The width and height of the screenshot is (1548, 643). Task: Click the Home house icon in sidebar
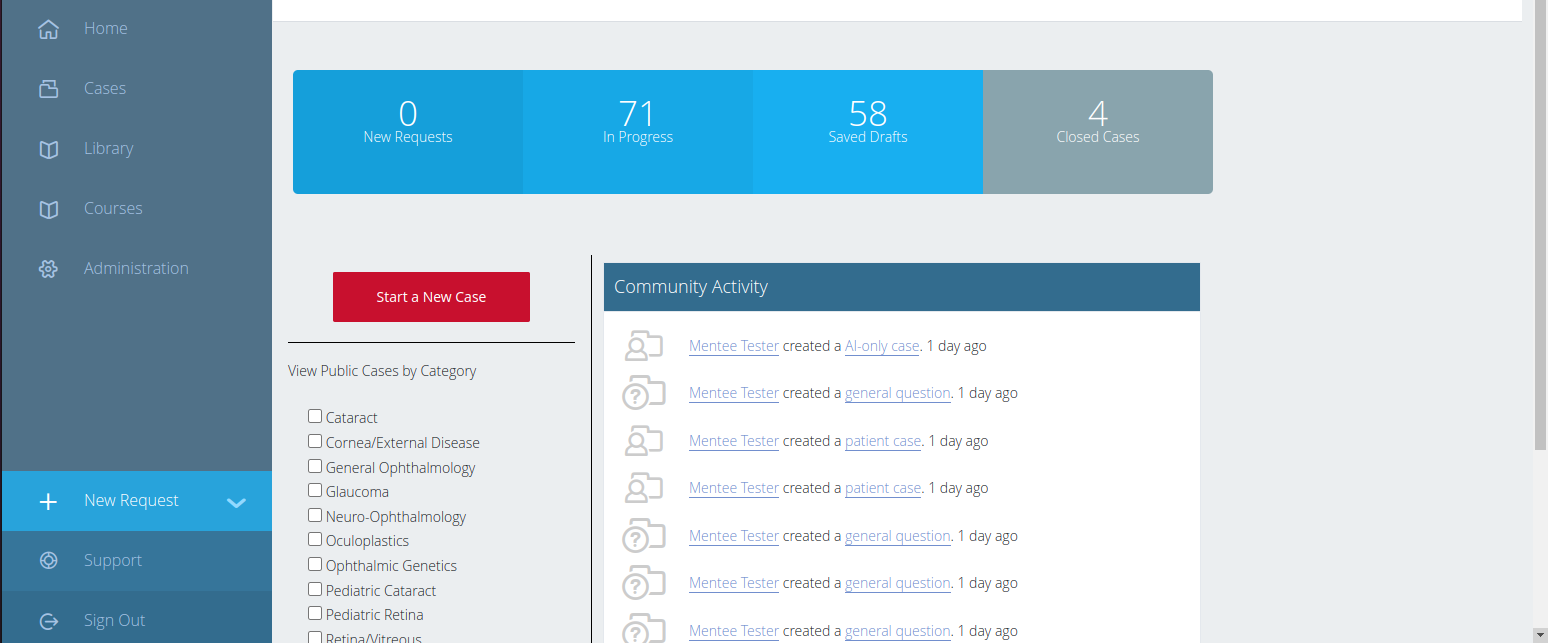pyautogui.click(x=48, y=29)
